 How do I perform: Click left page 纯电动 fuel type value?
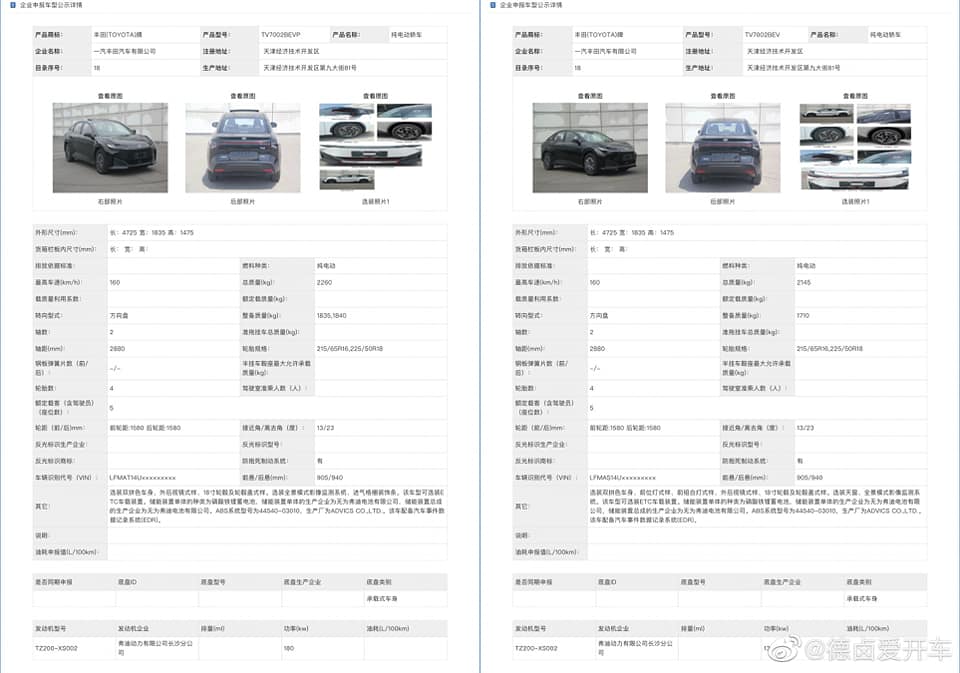click(326, 266)
